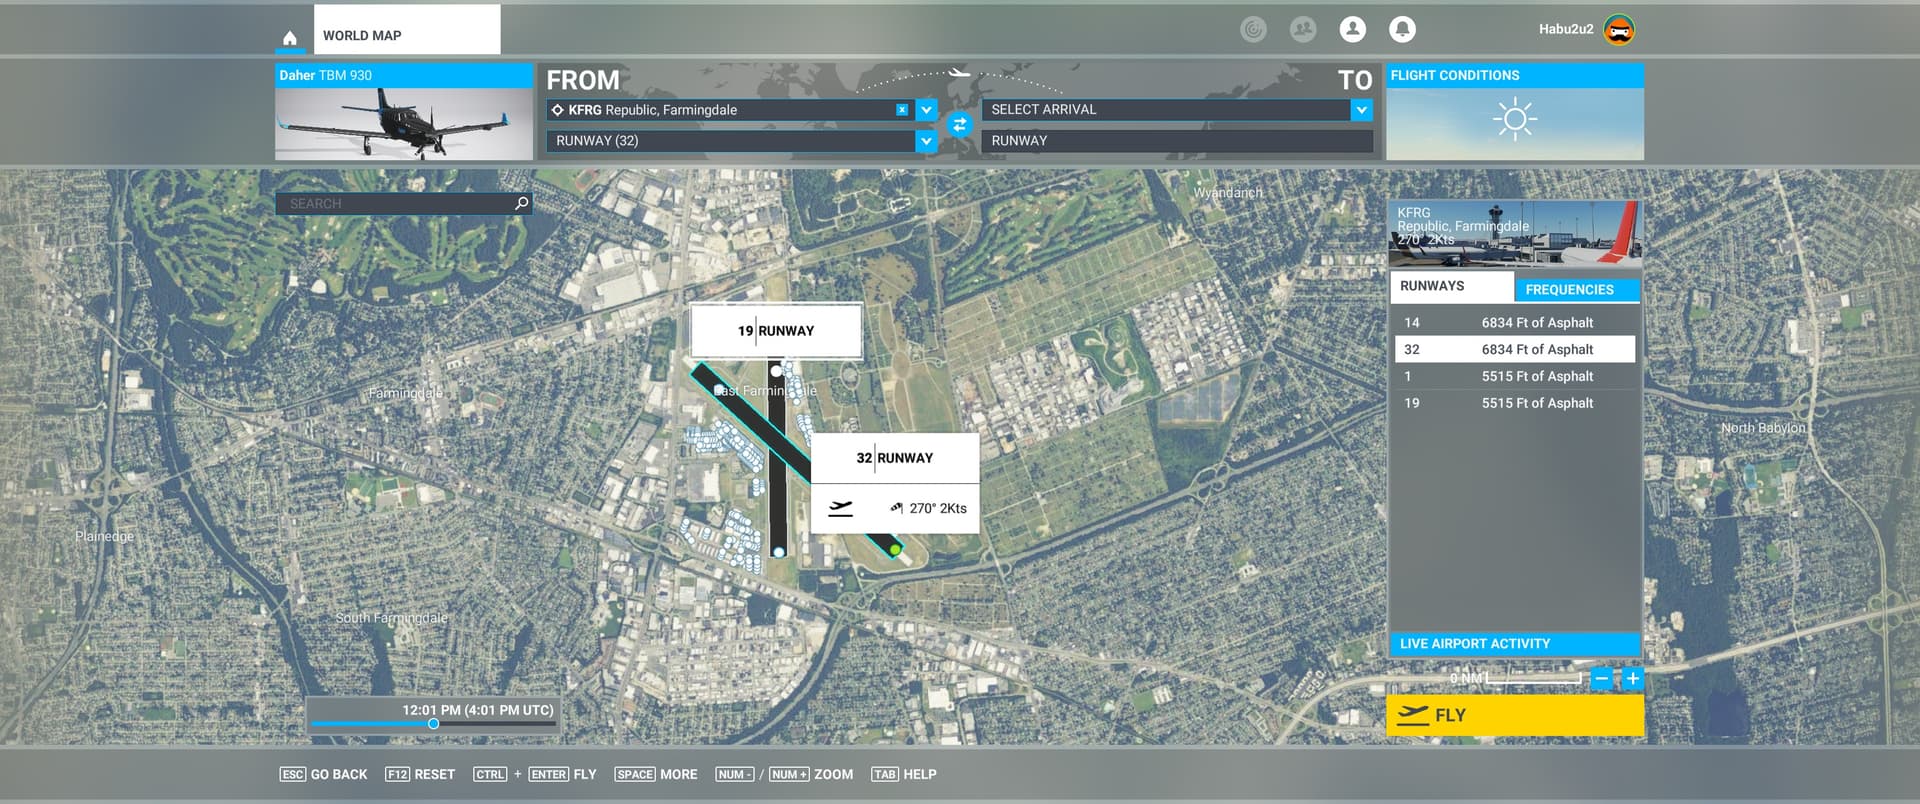
Task: Expand the Select Arrival dropdown
Action: click(1361, 110)
